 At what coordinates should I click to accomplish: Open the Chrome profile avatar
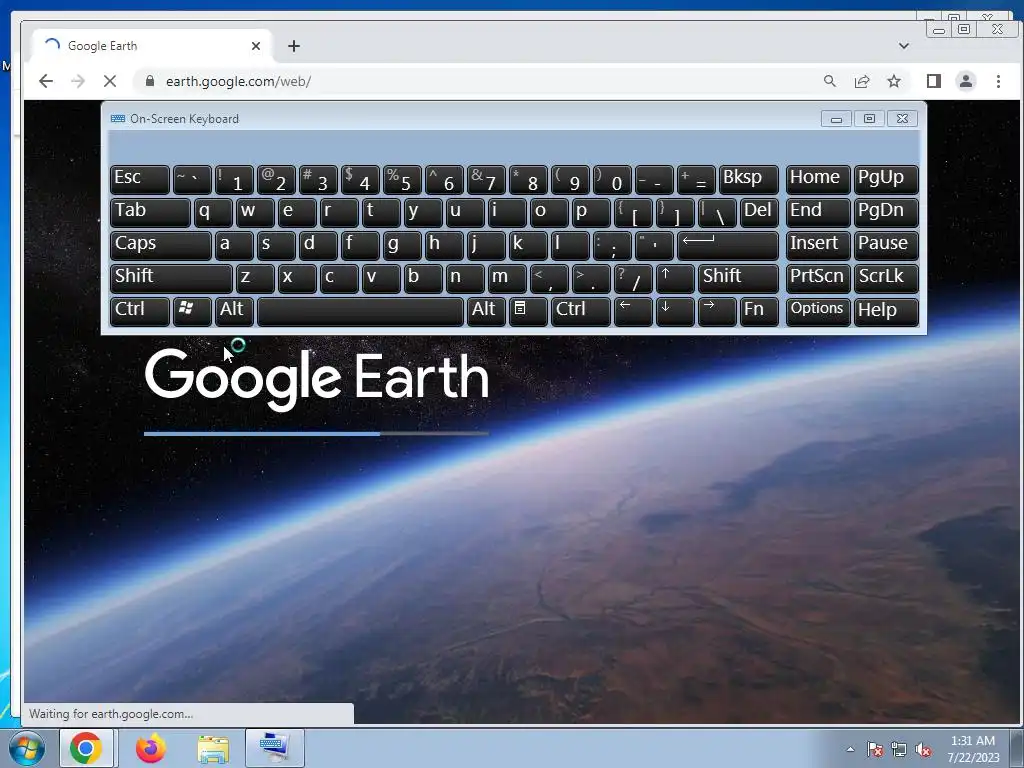pyautogui.click(x=966, y=81)
